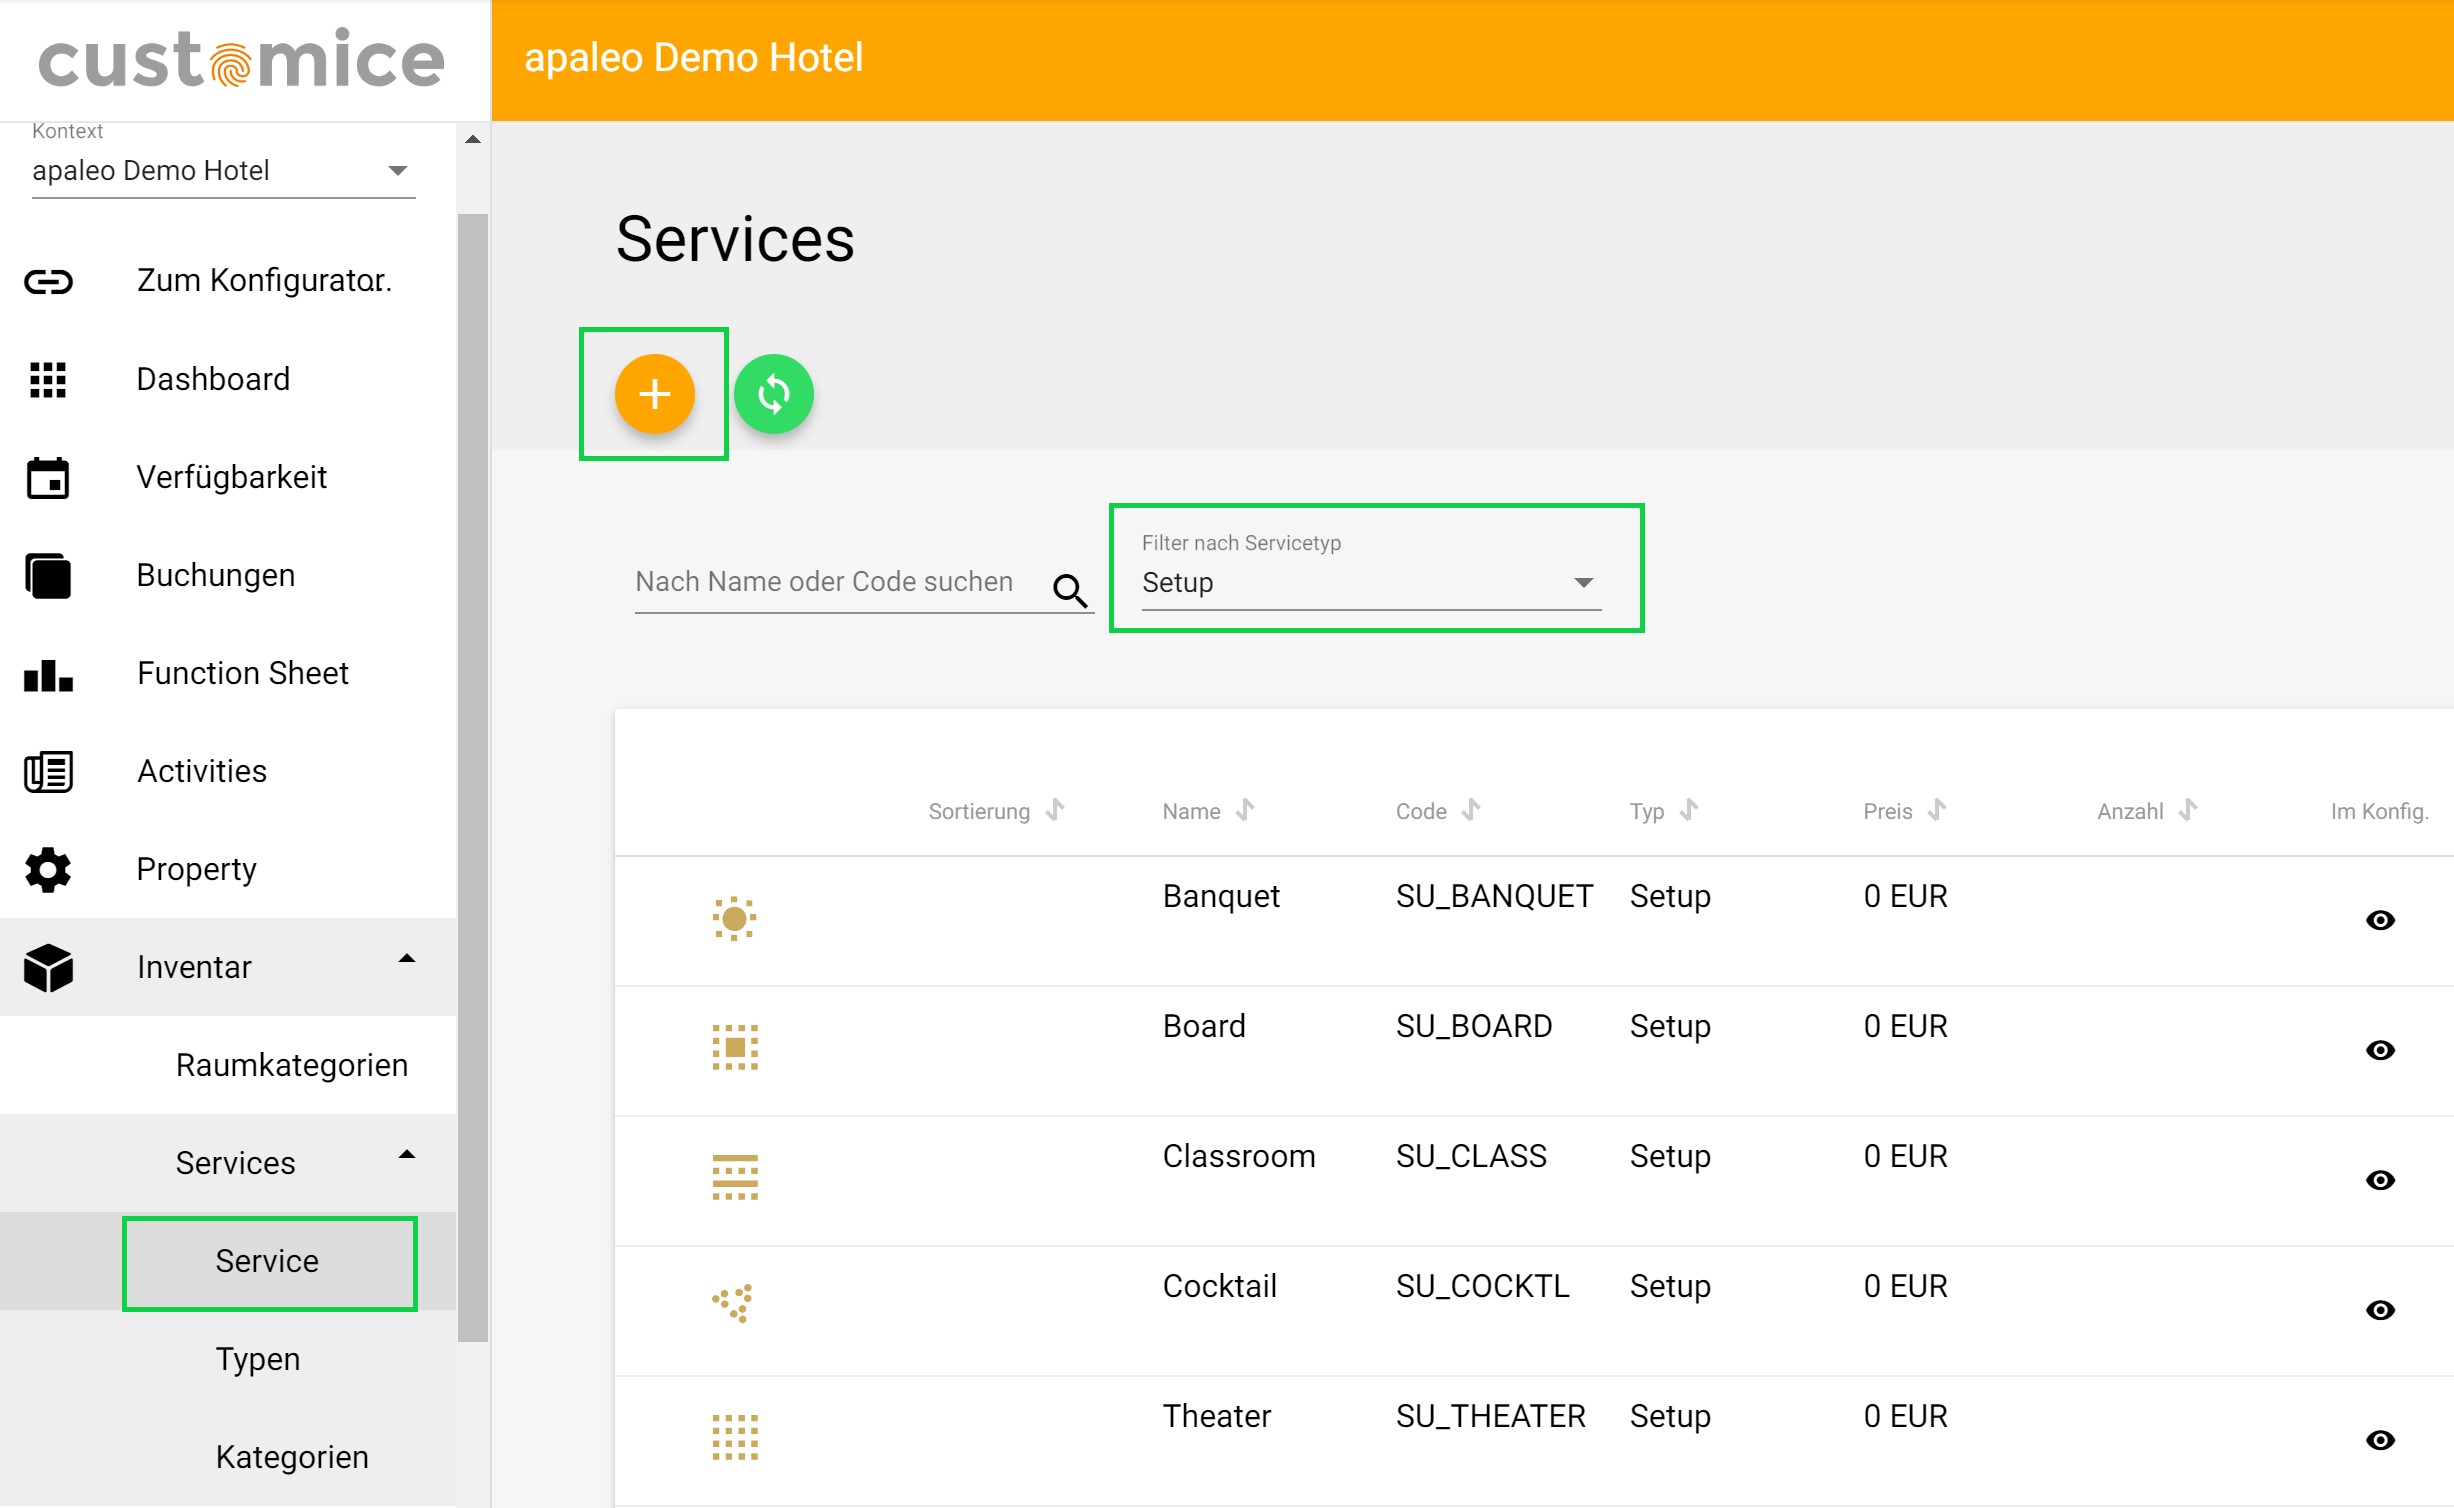This screenshot has height=1508, width=2454.
Task: Open Raumkategorien submenu item
Action: click(x=228, y=1065)
